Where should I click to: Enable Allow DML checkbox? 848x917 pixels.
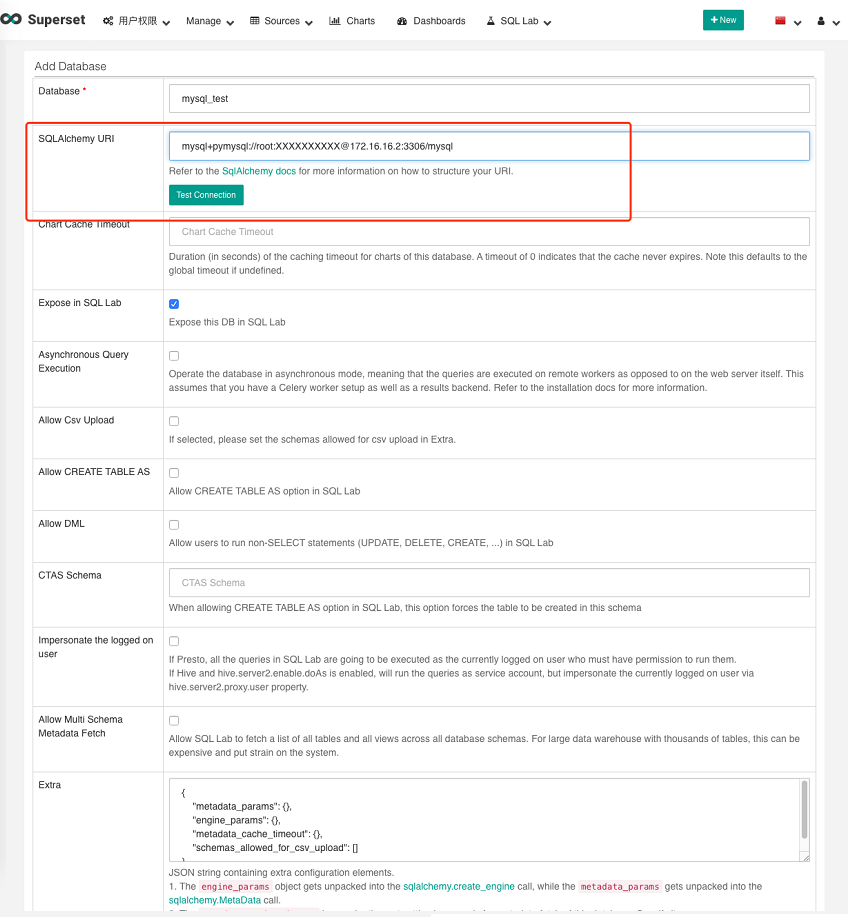tap(174, 525)
